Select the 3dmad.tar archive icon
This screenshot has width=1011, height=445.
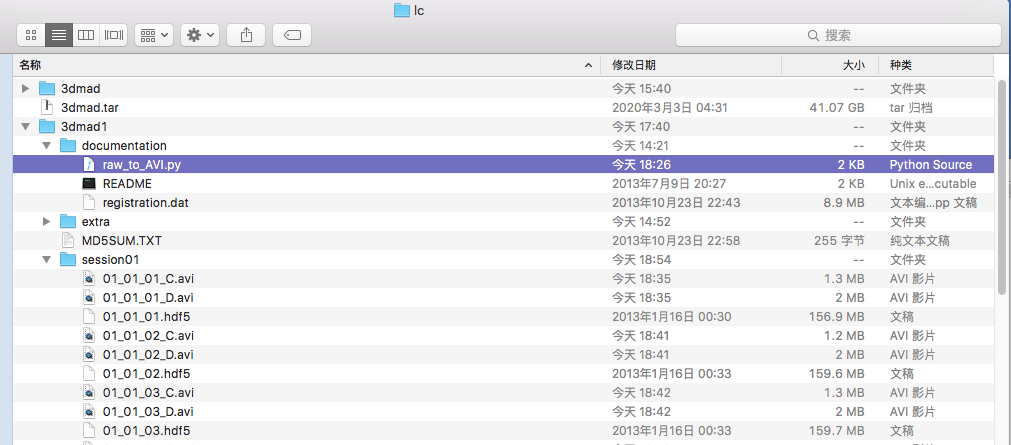pos(47,107)
